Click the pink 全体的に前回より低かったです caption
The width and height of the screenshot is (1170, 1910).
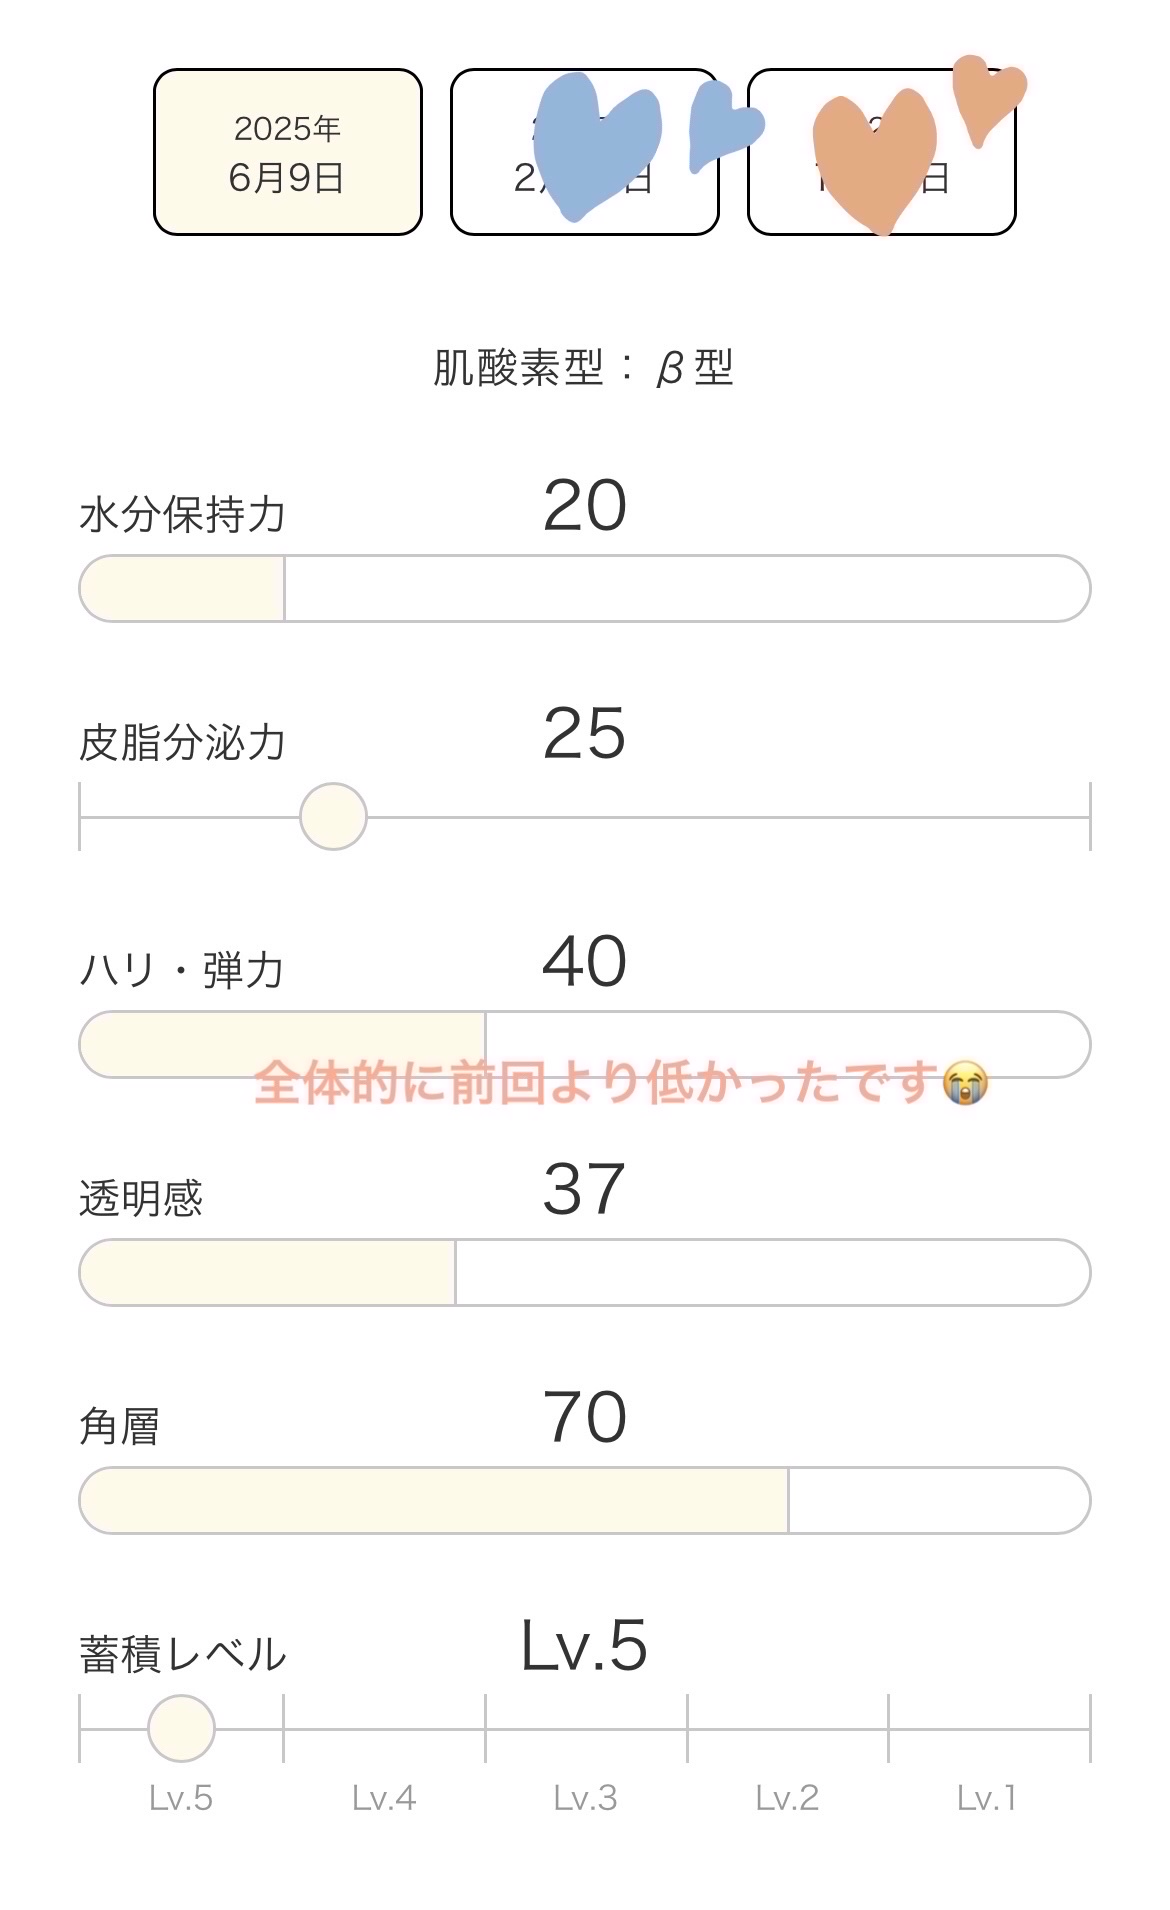(595, 1082)
